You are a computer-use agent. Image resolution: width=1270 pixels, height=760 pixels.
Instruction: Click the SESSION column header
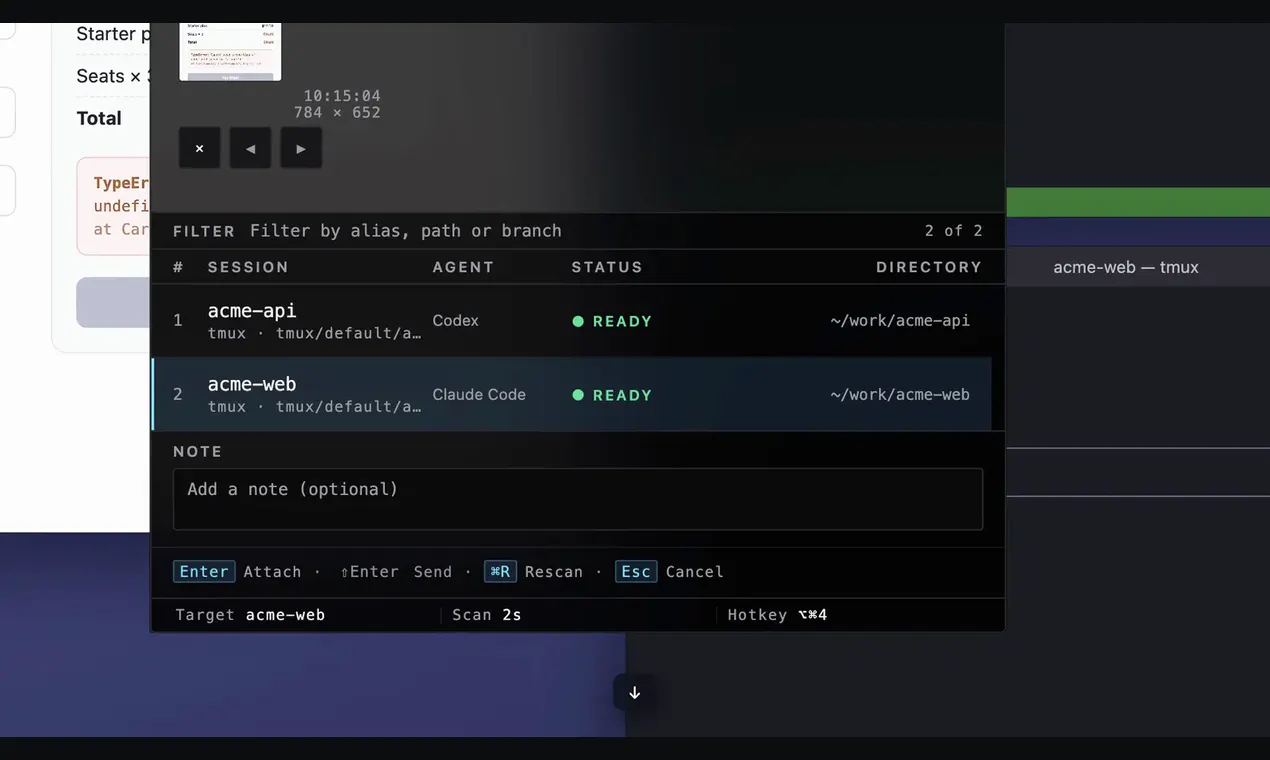point(248,267)
